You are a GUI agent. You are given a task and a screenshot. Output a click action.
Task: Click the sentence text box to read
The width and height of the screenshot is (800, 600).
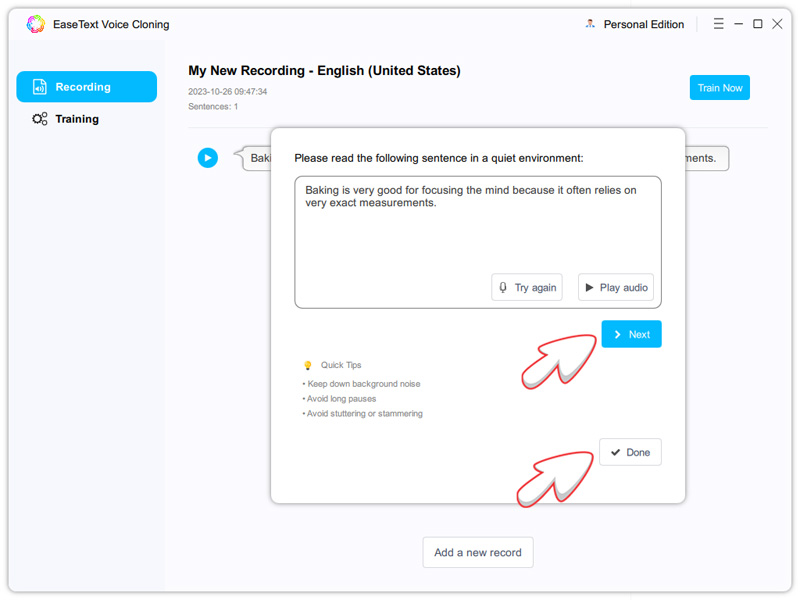(478, 242)
